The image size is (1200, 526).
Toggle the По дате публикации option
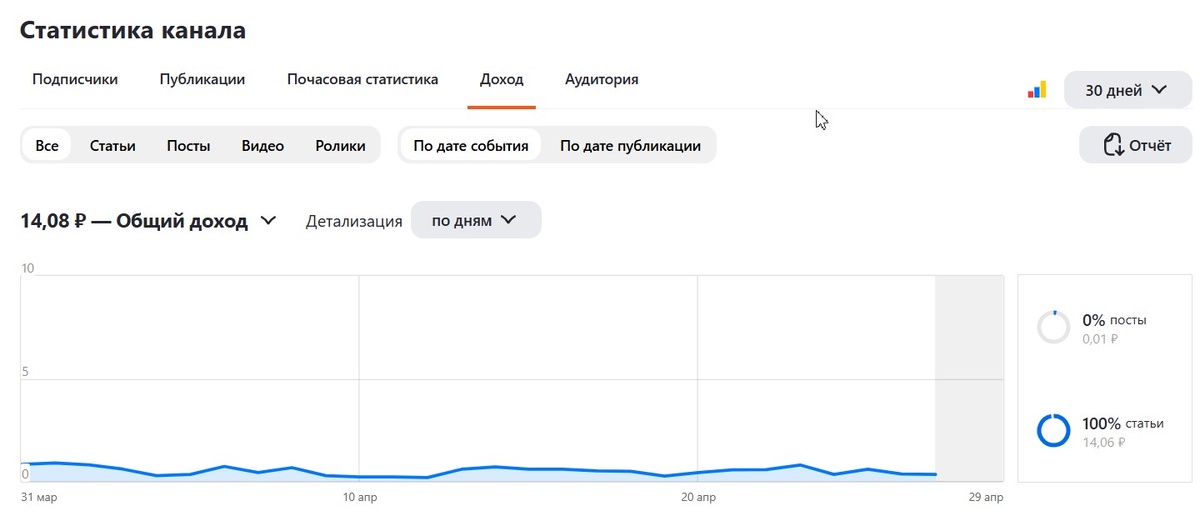[630, 145]
